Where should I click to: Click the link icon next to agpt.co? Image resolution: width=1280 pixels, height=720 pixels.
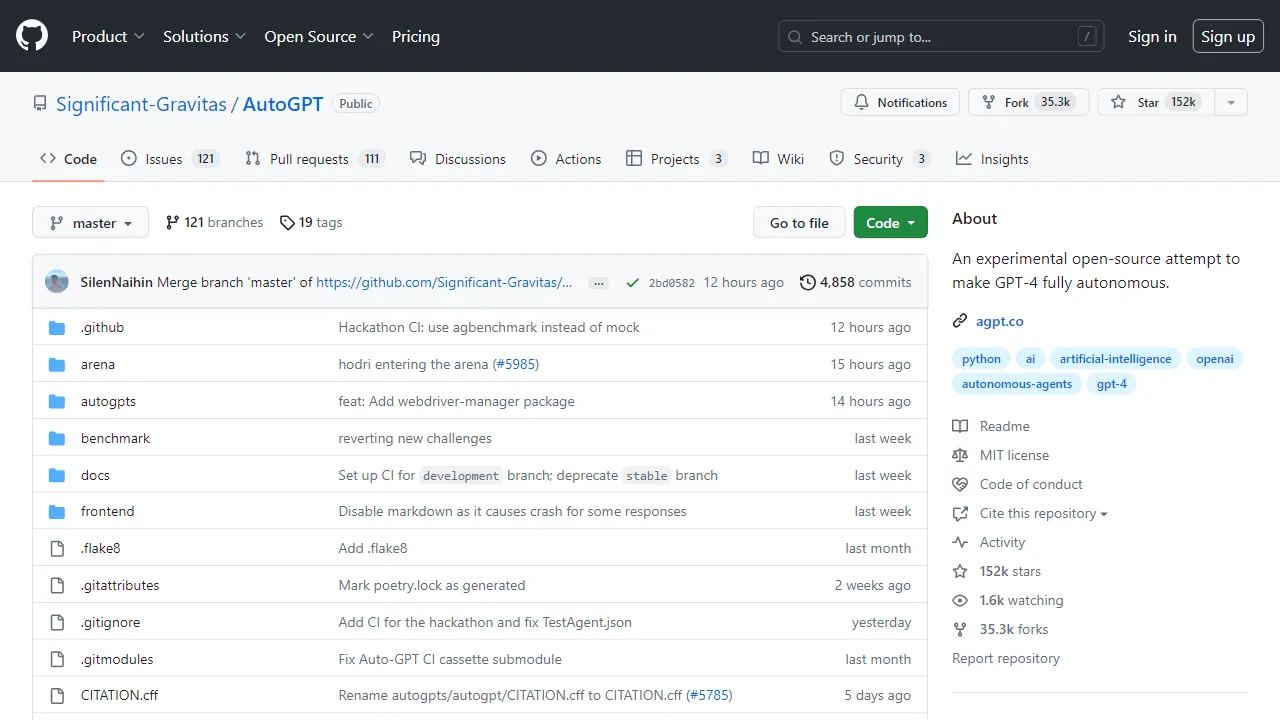pos(960,321)
